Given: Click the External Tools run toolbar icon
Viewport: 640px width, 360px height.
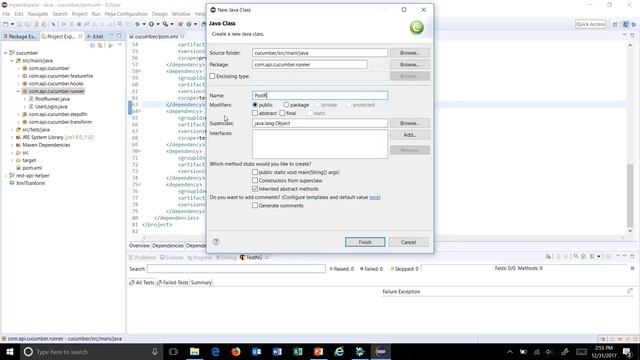Looking at the screenshot, I should coord(165,24).
